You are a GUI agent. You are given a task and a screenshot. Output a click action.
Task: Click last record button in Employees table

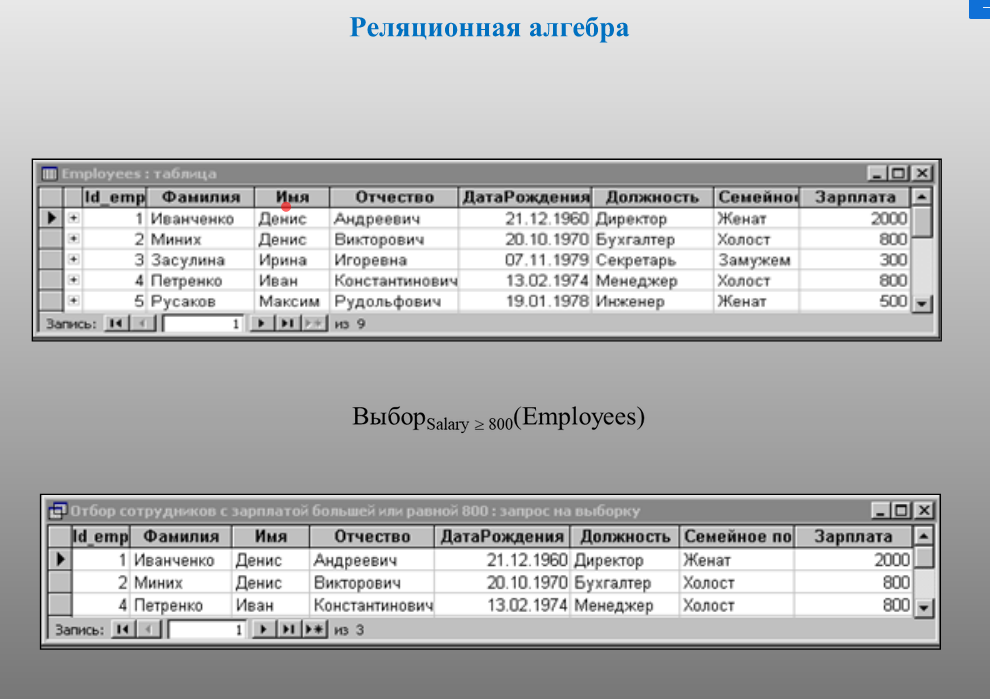(287, 323)
